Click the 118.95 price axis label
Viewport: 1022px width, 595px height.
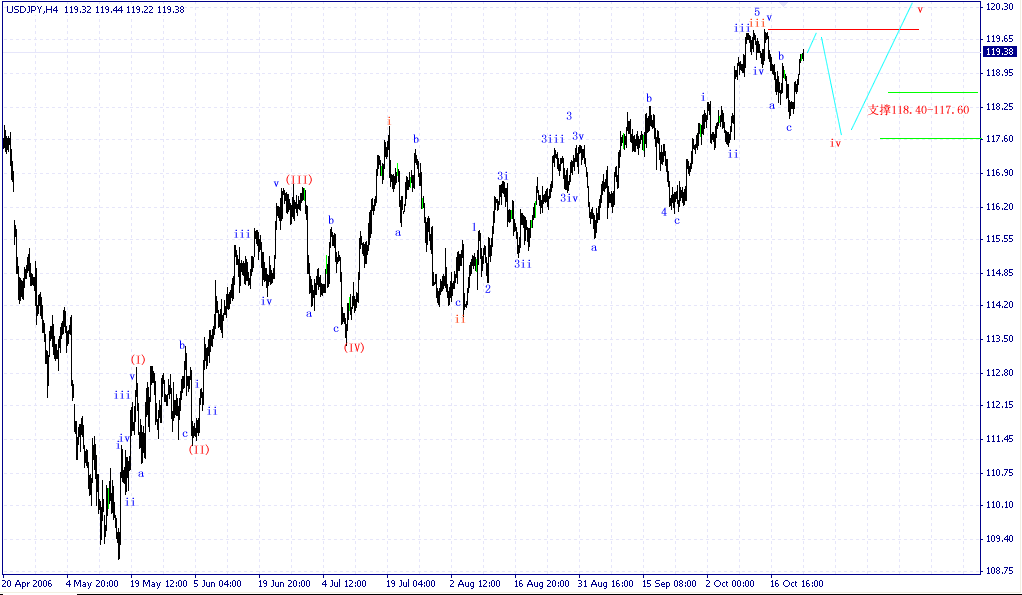1000,72
